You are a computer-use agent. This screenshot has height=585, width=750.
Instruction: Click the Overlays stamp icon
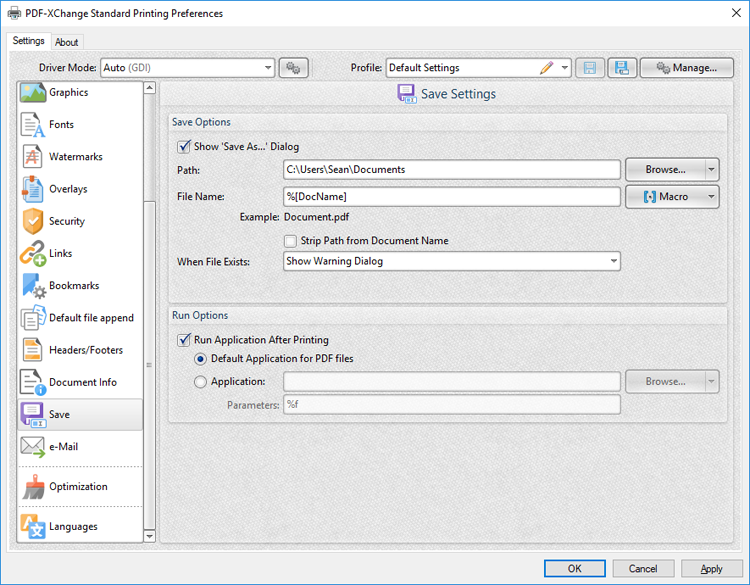point(33,189)
